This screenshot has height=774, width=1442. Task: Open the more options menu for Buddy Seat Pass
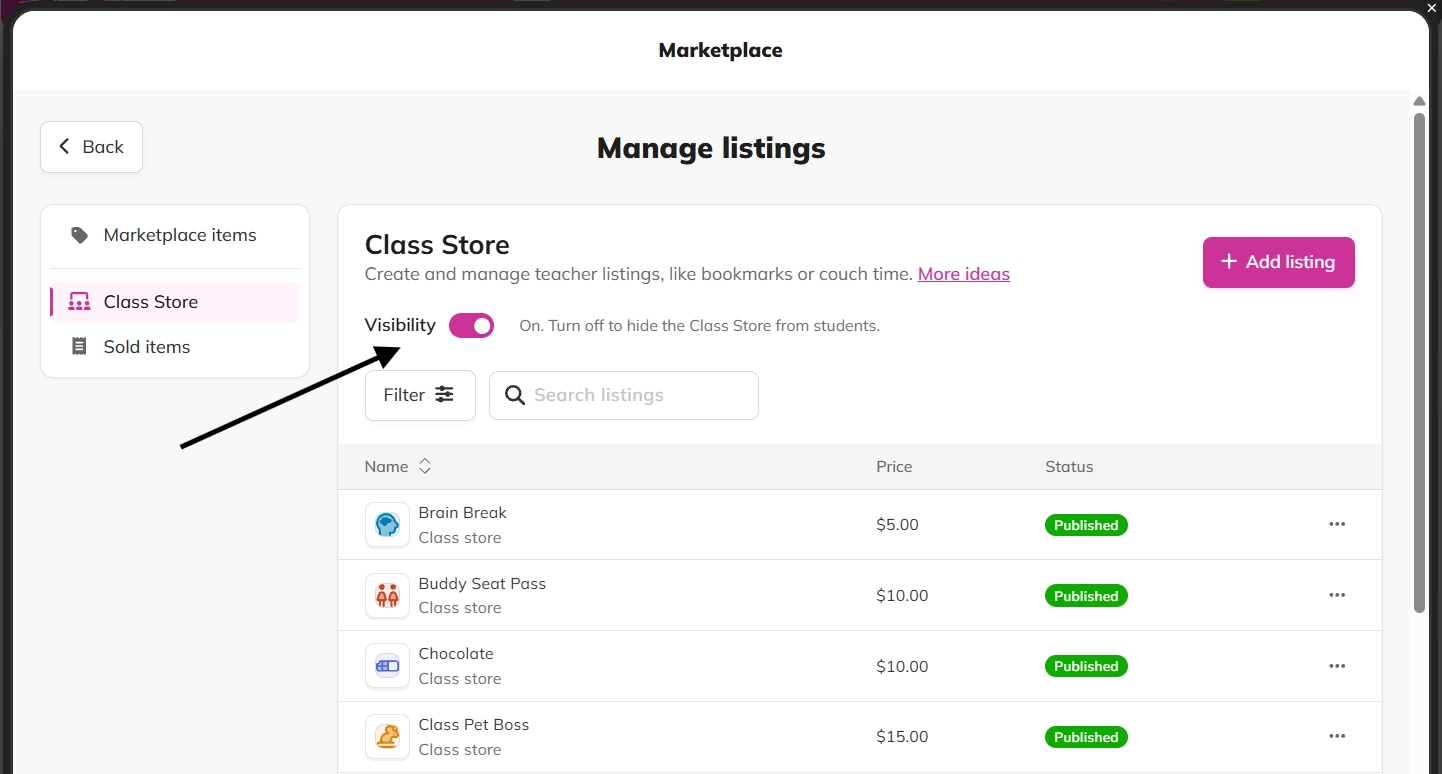coord(1337,596)
